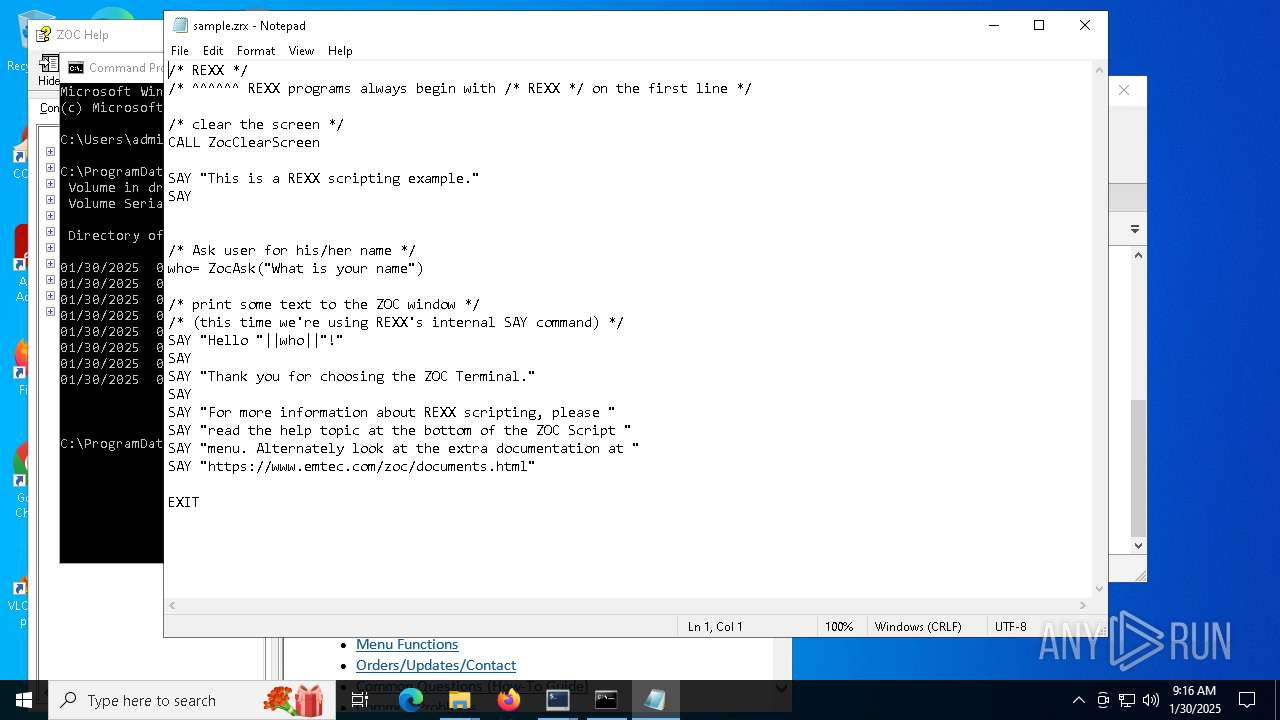The width and height of the screenshot is (1280, 720).
Task: Open Task View on taskbar
Action: click(360, 700)
